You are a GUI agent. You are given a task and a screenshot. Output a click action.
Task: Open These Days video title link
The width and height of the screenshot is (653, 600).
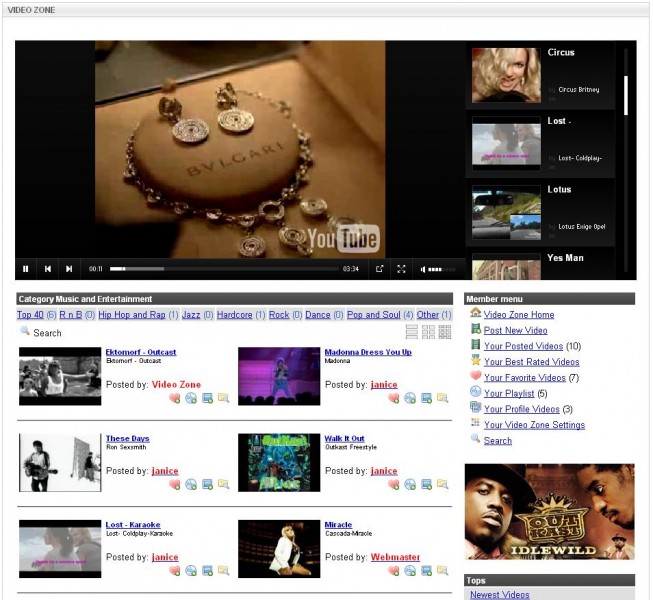point(127,438)
